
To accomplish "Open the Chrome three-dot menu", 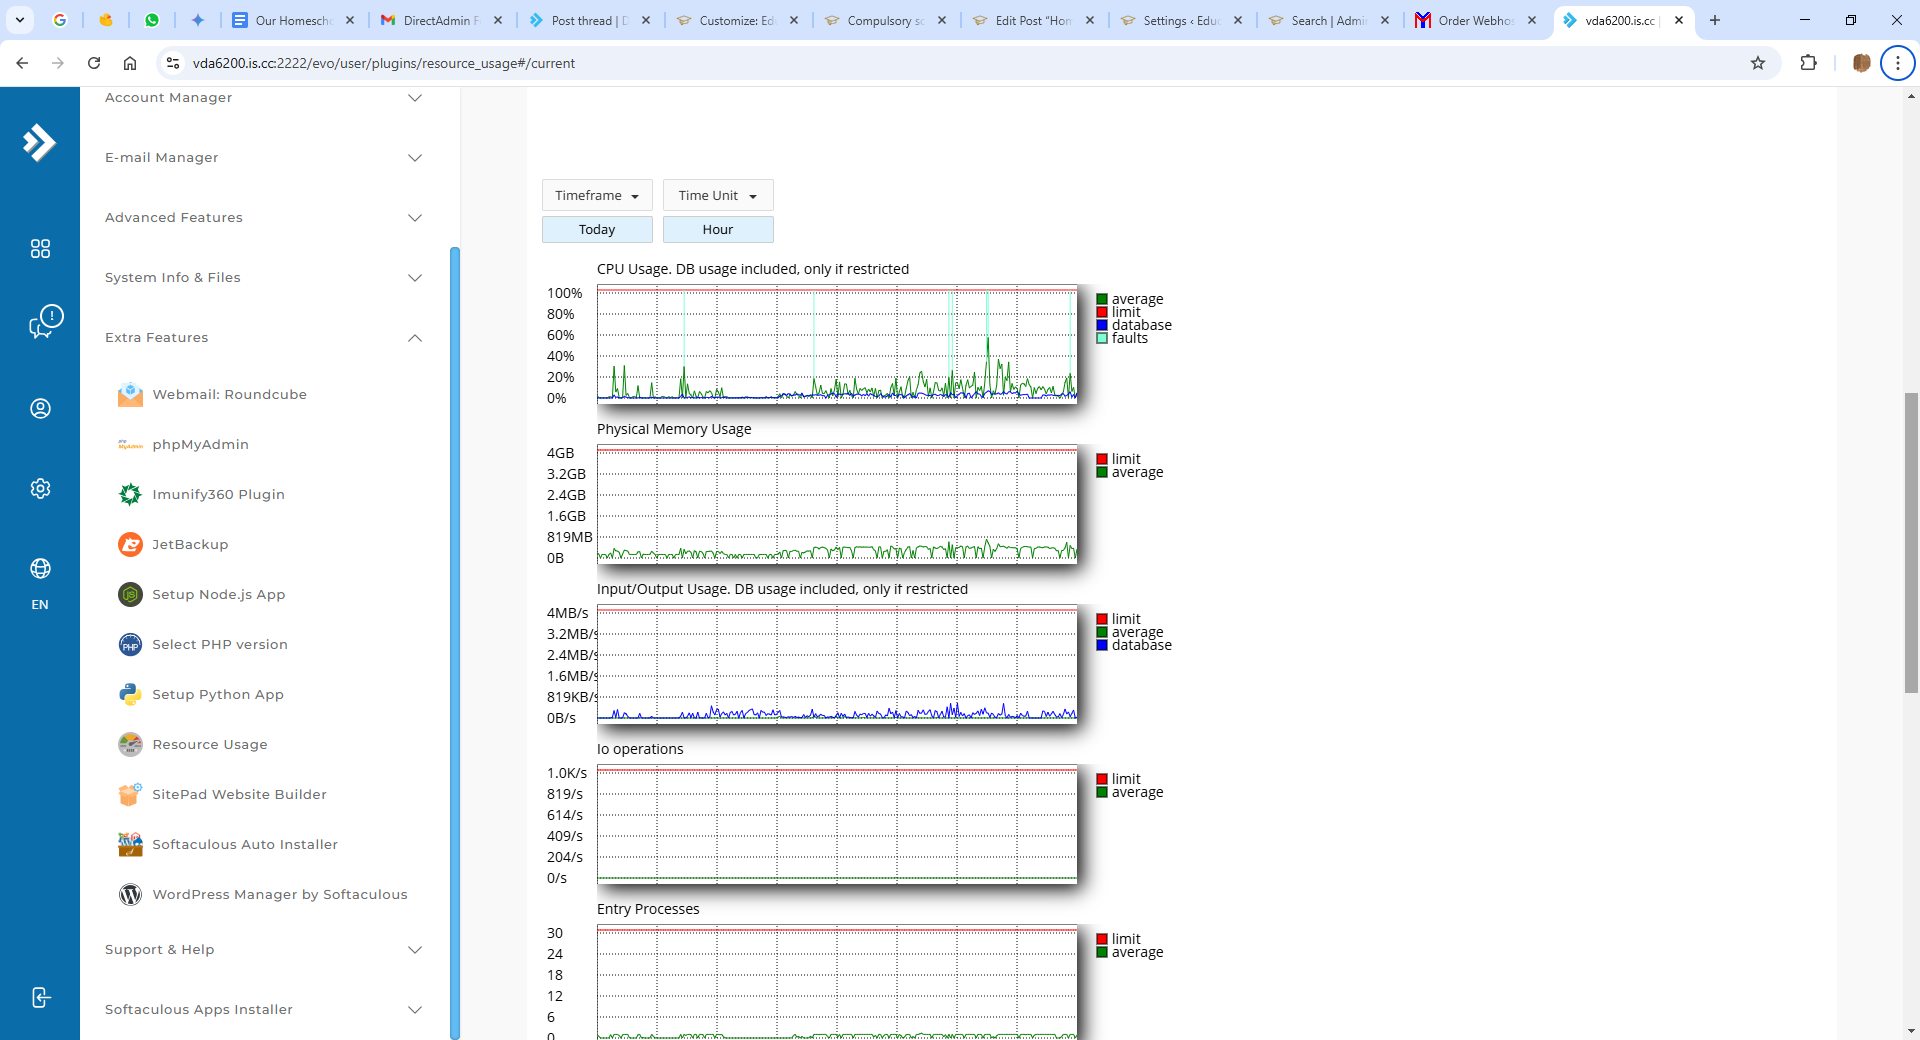I will [1897, 63].
